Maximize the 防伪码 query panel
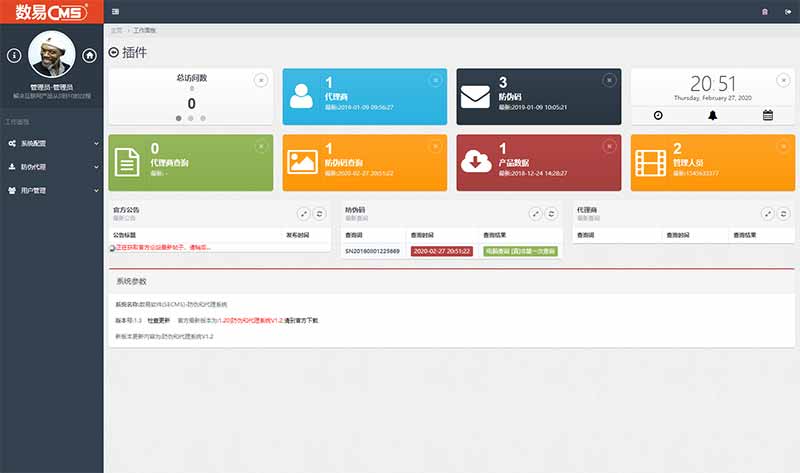 click(x=535, y=213)
